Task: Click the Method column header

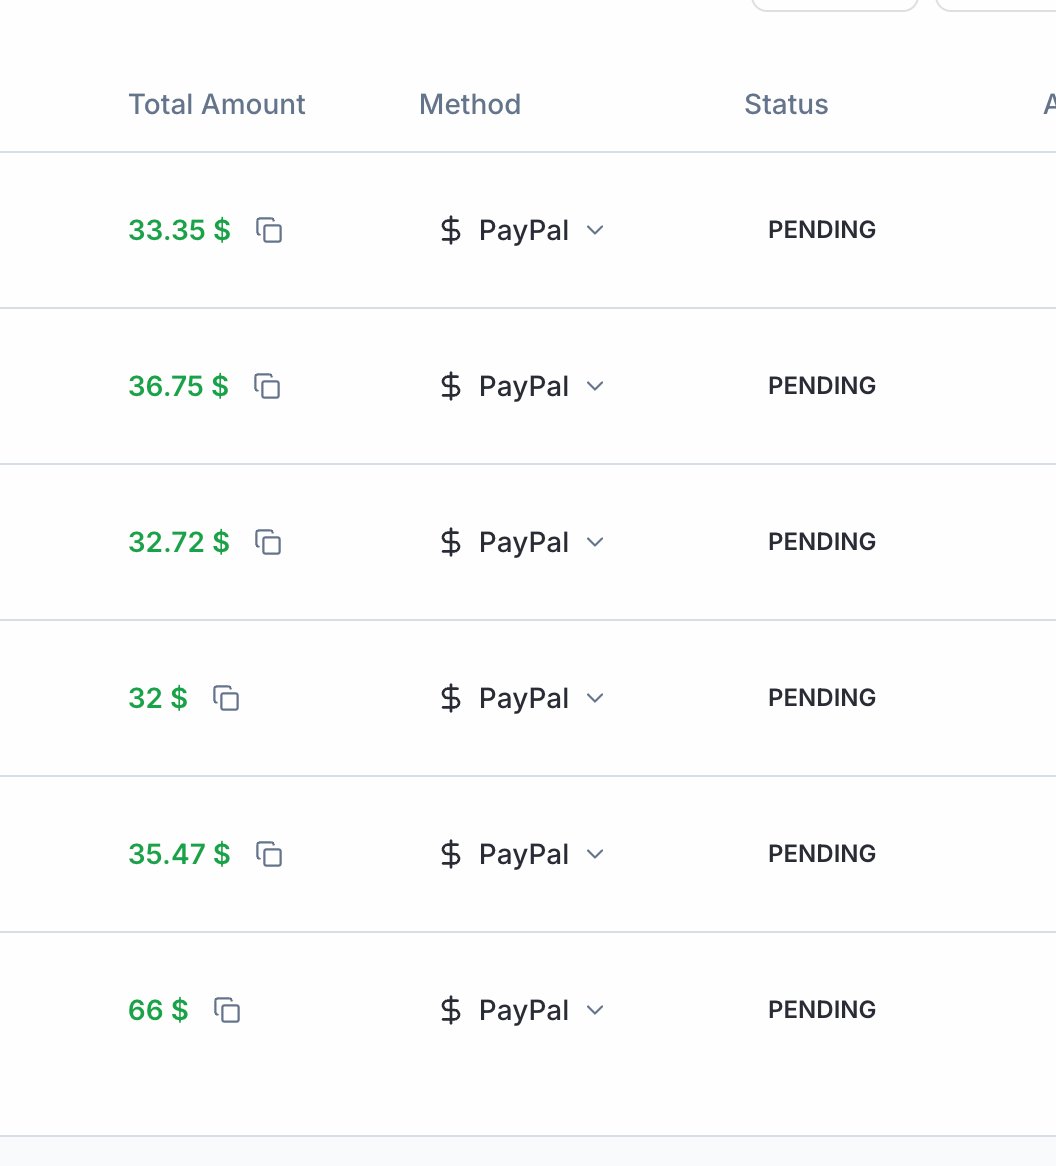Action: coord(470,104)
